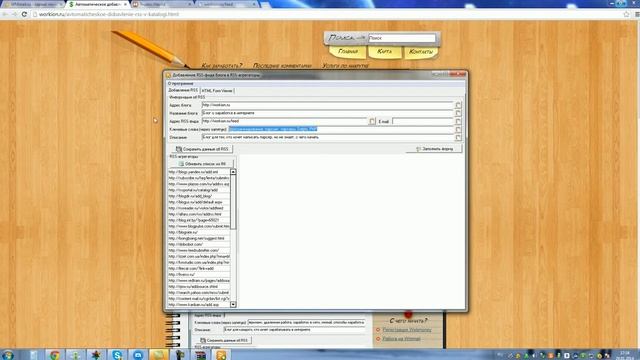
Task: Tick the checkbox beside the E-mail field
Action: click(x=458, y=121)
